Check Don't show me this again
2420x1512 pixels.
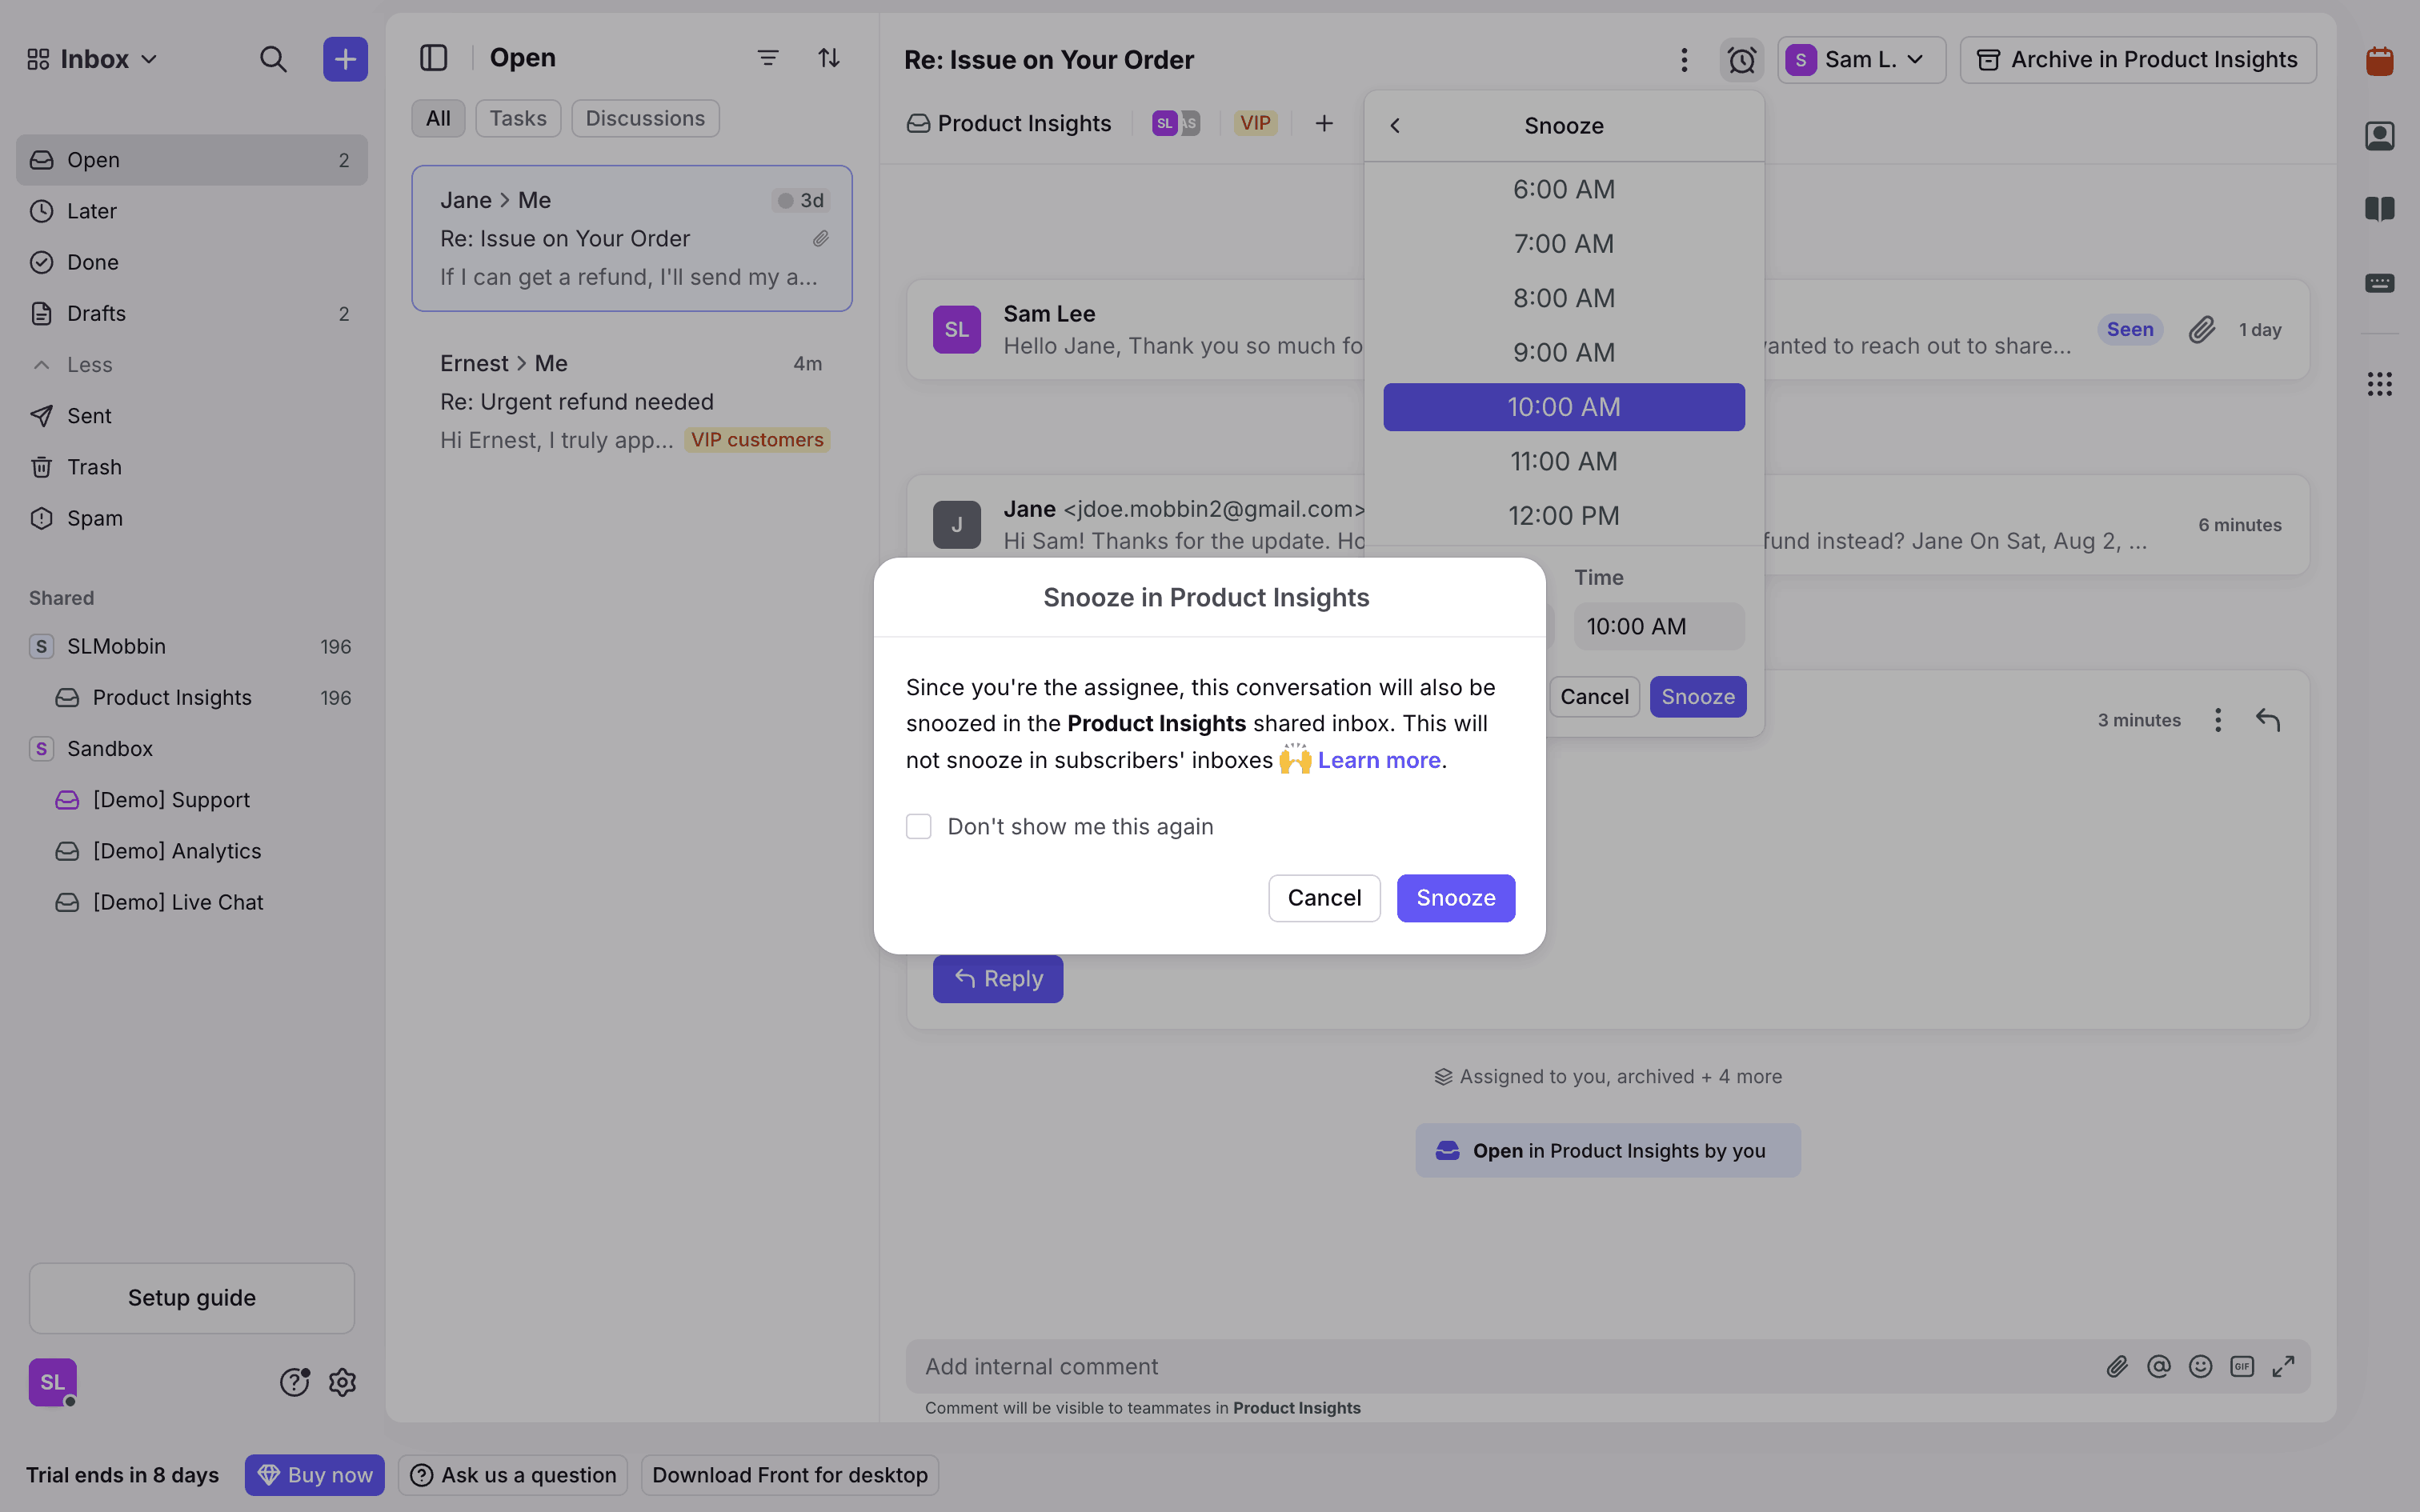pos(918,826)
